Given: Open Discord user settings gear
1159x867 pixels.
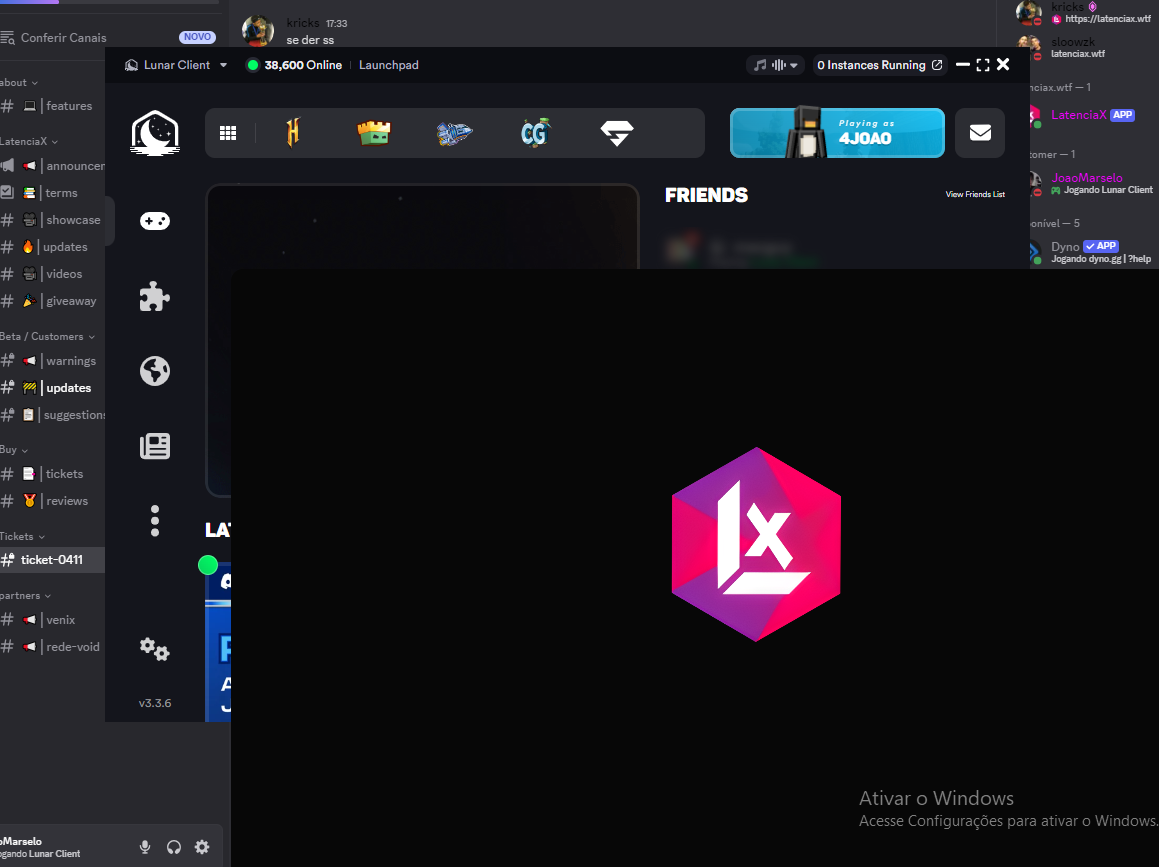Looking at the screenshot, I should [202, 847].
